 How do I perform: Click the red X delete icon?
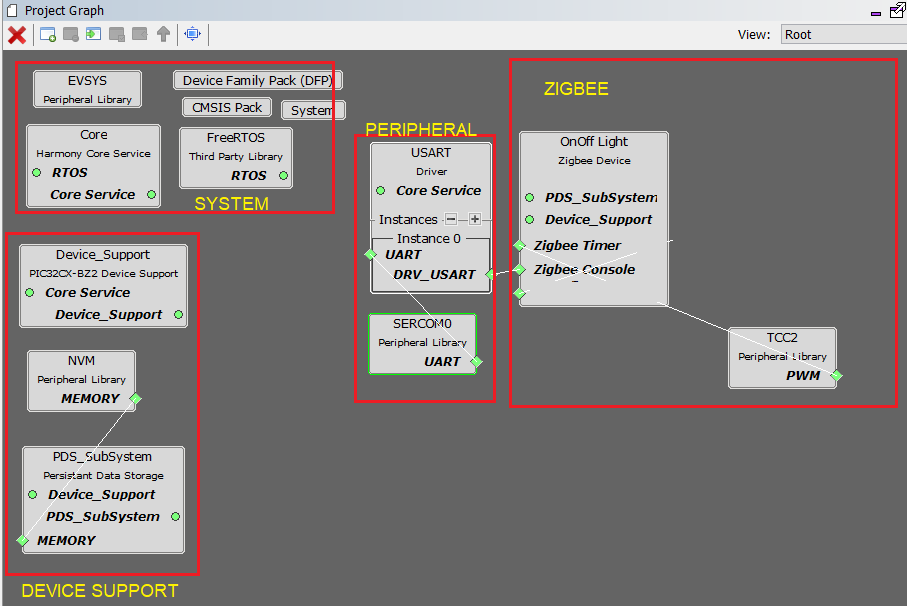tap(17, 35)
